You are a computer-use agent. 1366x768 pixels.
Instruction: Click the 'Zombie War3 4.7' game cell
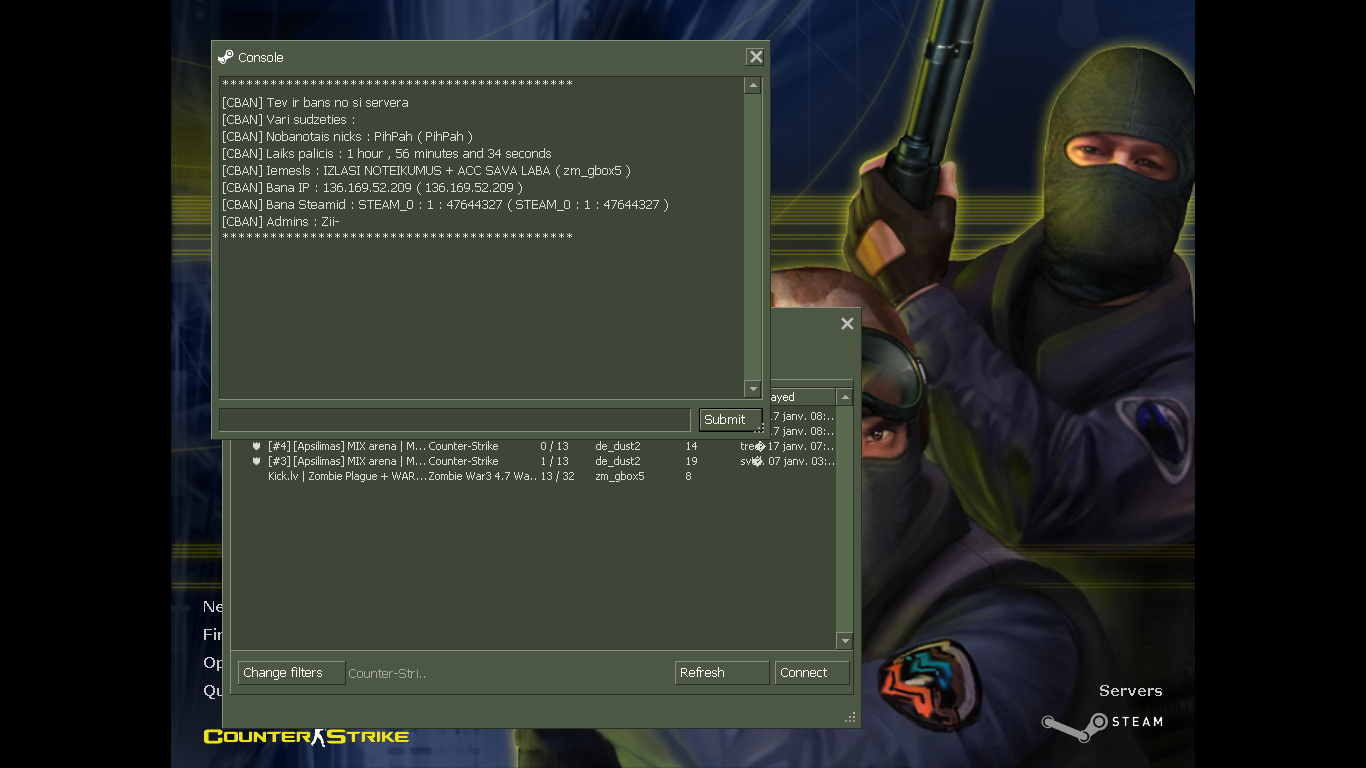(x=483, y=476)
